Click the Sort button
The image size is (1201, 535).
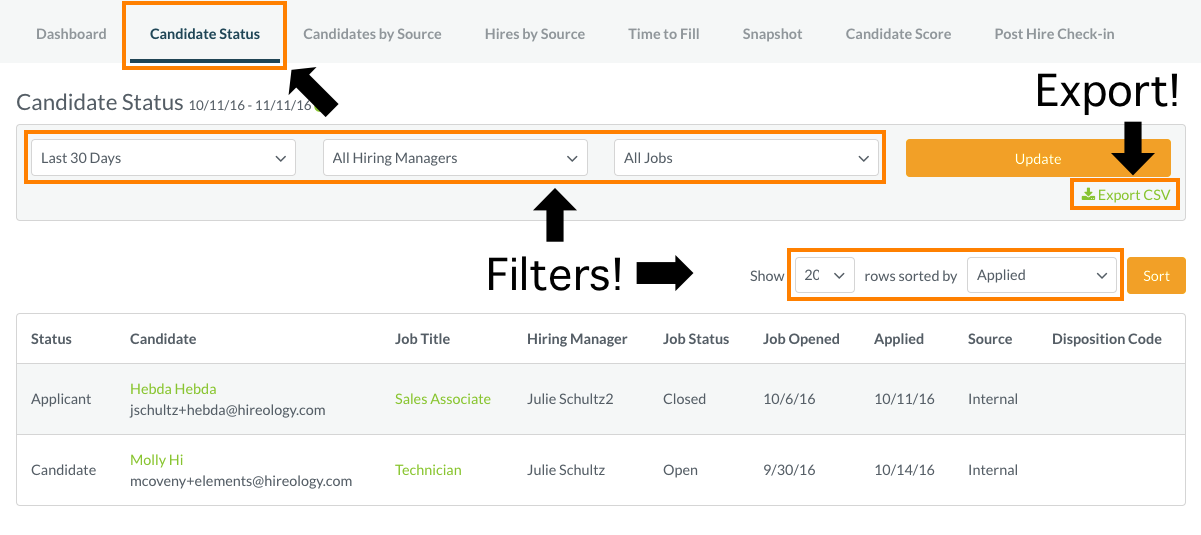tap(1156, 276)
